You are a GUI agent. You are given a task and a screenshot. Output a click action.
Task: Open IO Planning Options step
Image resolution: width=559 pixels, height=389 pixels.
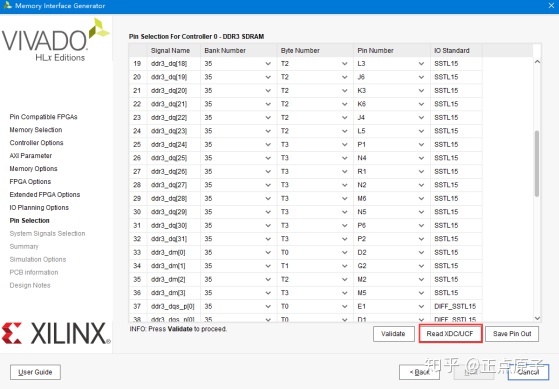(x=39, y=208)
